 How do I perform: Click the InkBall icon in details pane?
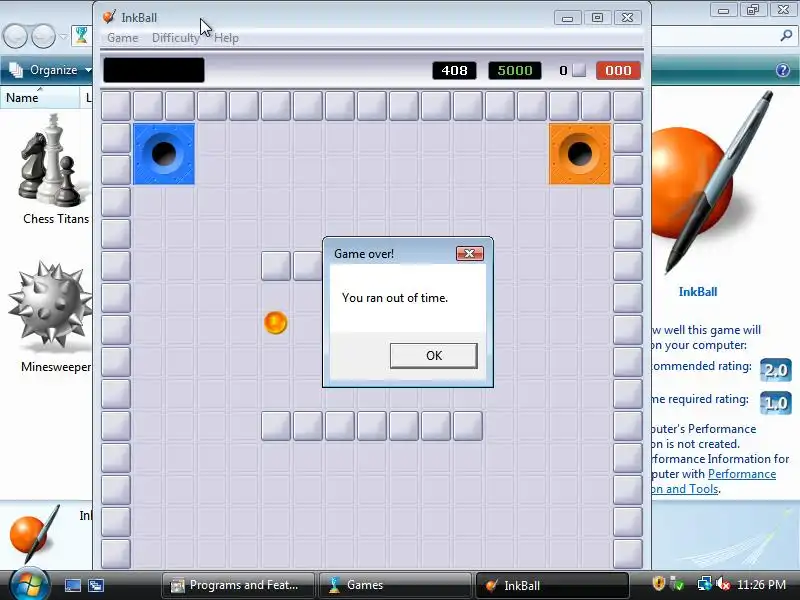tap(34, 534)
